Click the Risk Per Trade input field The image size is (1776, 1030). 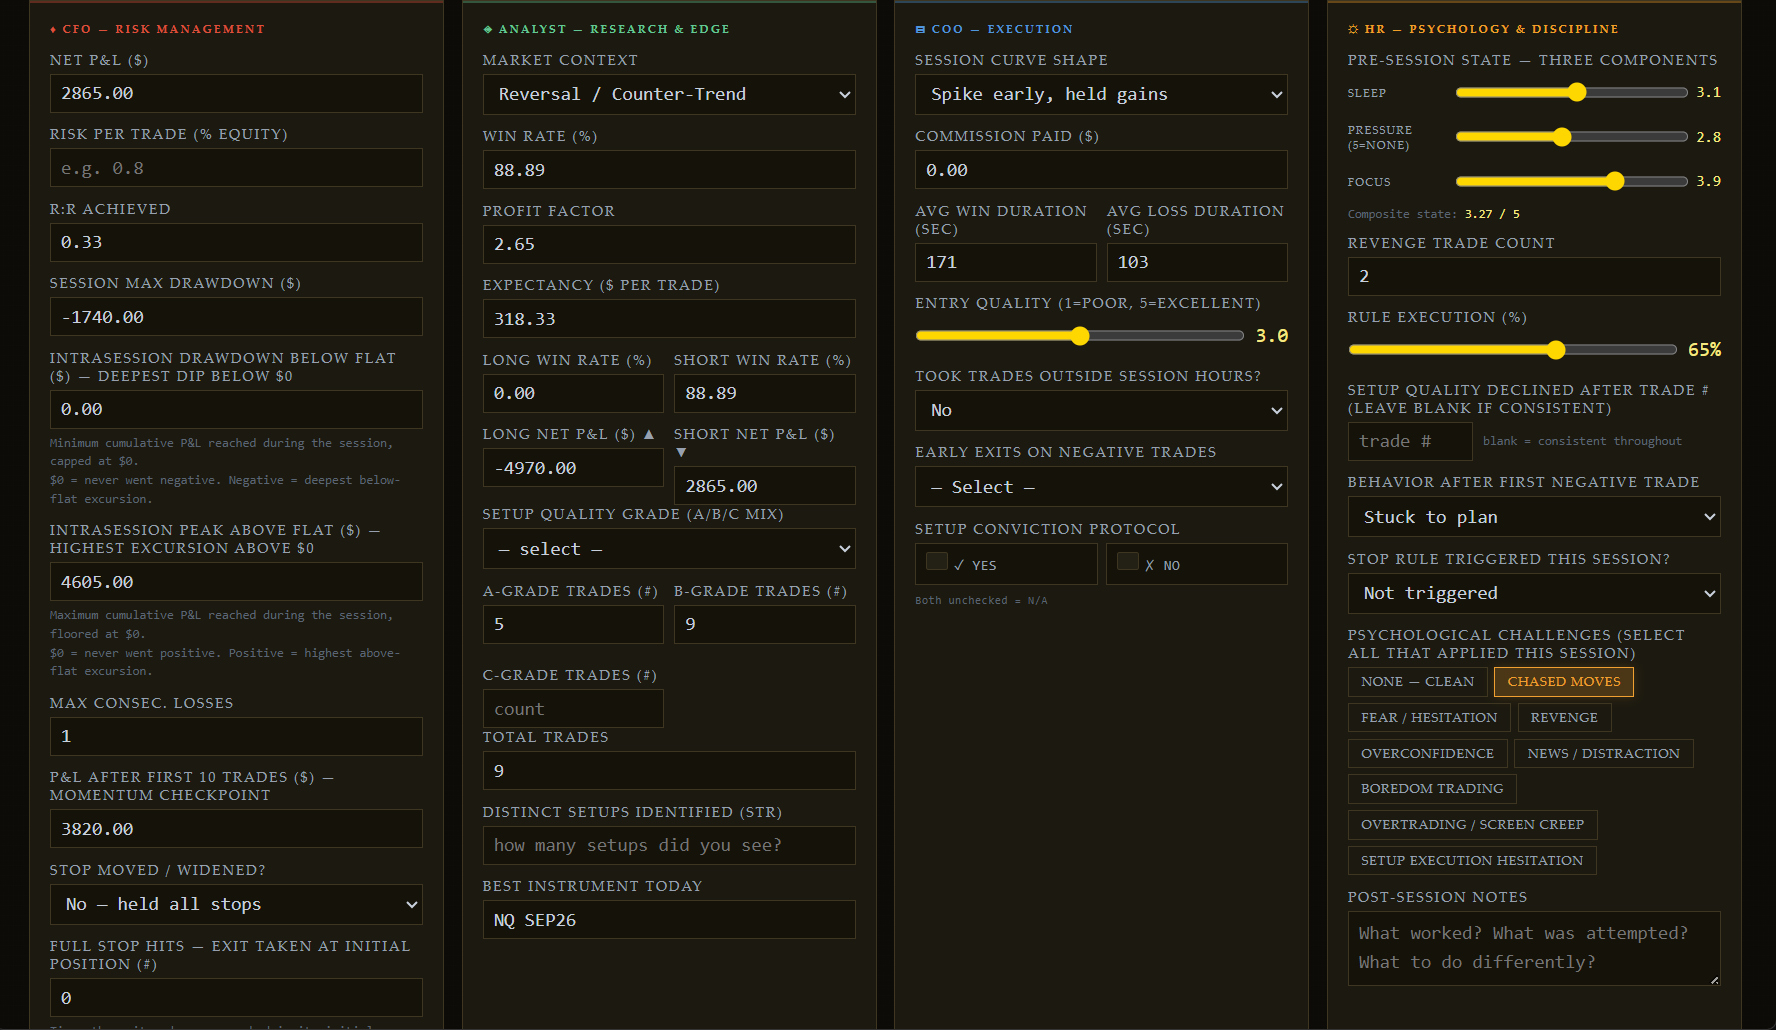tap(236, 168)
